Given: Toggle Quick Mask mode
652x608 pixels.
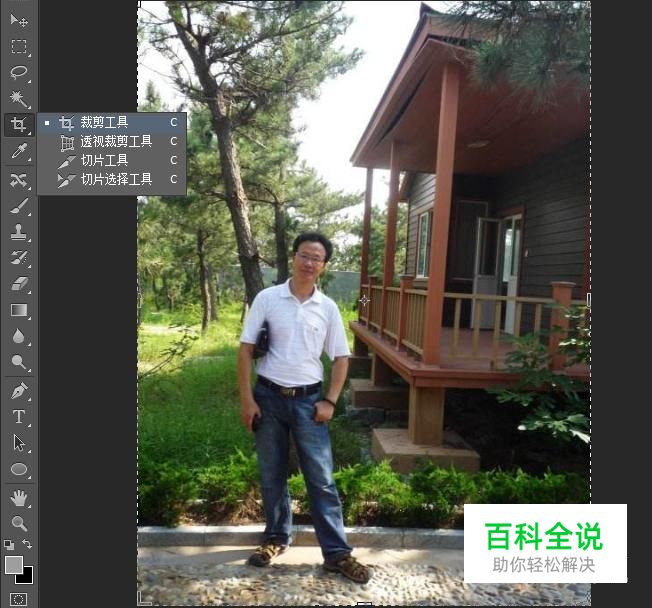Looking at the screenshot, I should [18, 599].
